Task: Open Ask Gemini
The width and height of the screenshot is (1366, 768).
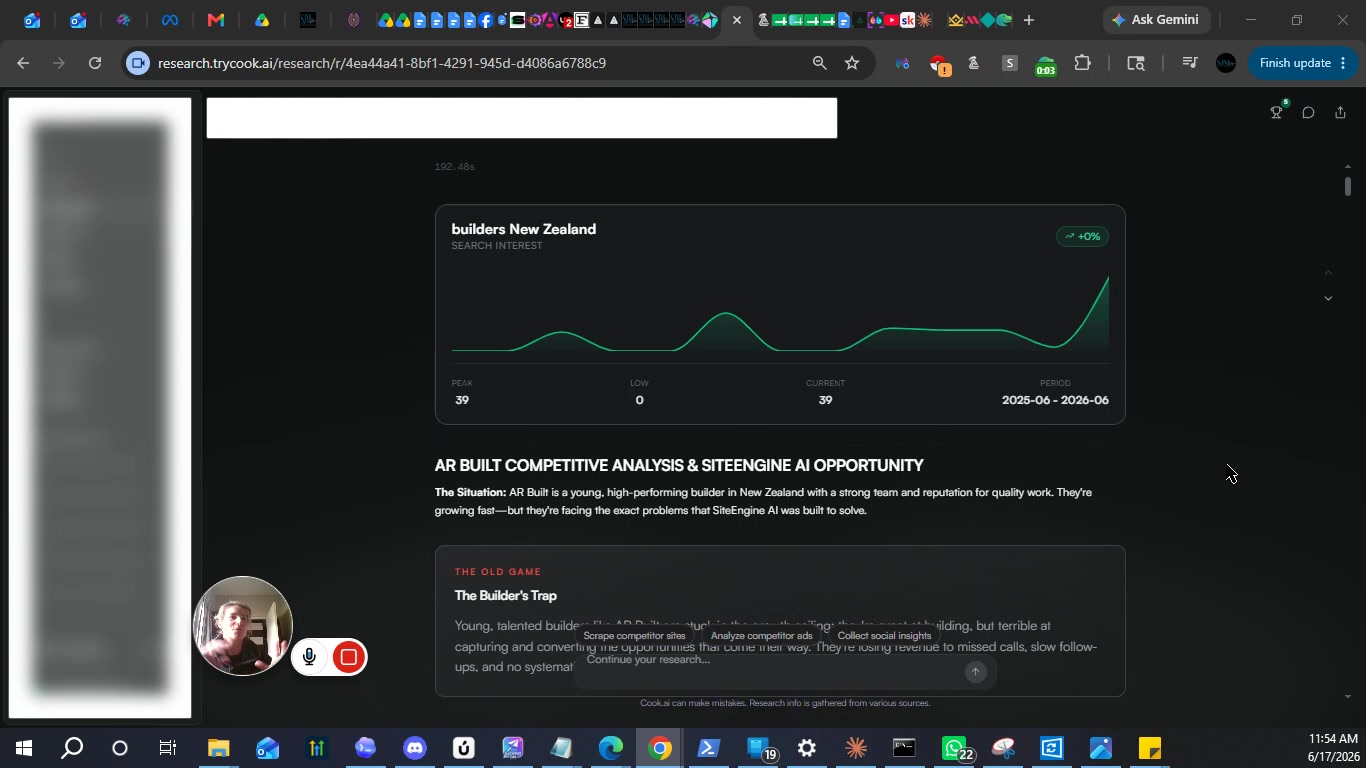Action: click(1158, 20)
